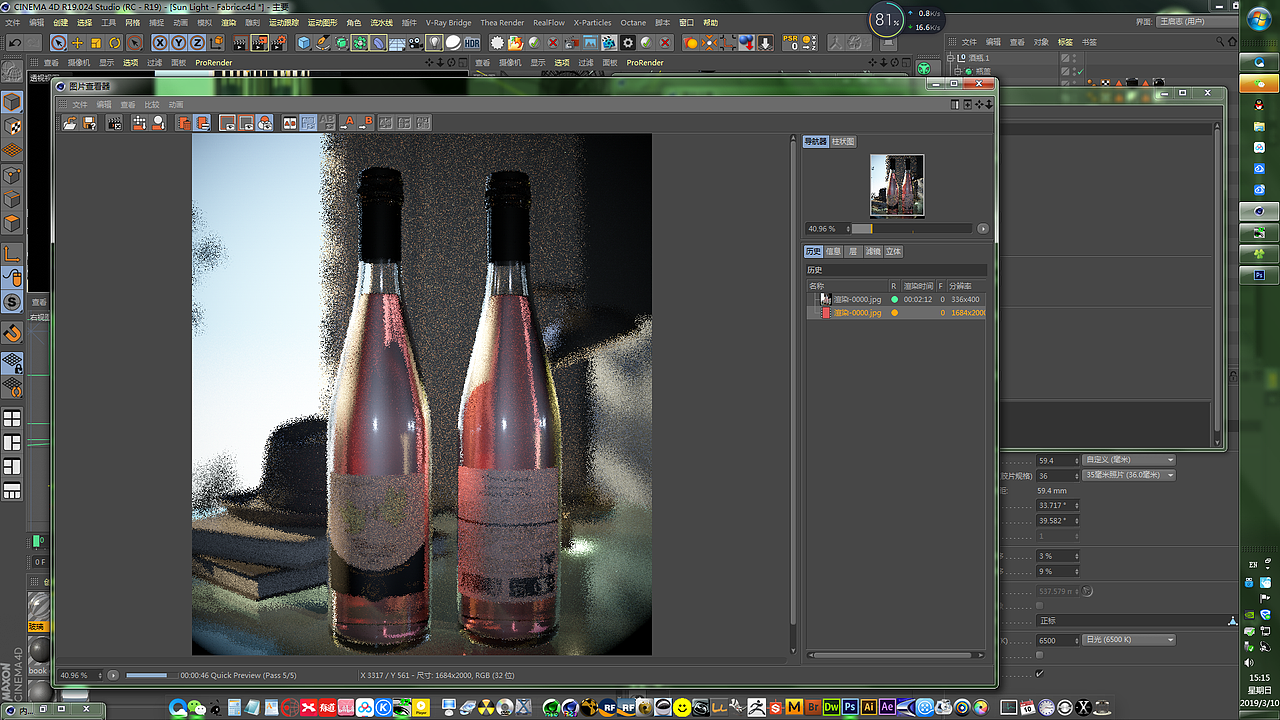Toggle the Enable Snap S icon
This screenshot has height=720, width=1280.
[12, 302]
